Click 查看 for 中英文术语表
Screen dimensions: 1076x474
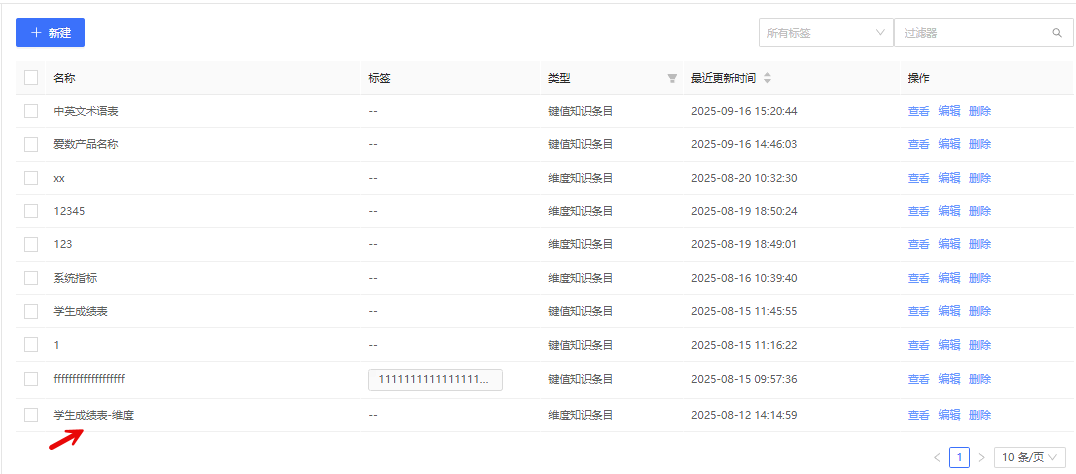(918, 111)
